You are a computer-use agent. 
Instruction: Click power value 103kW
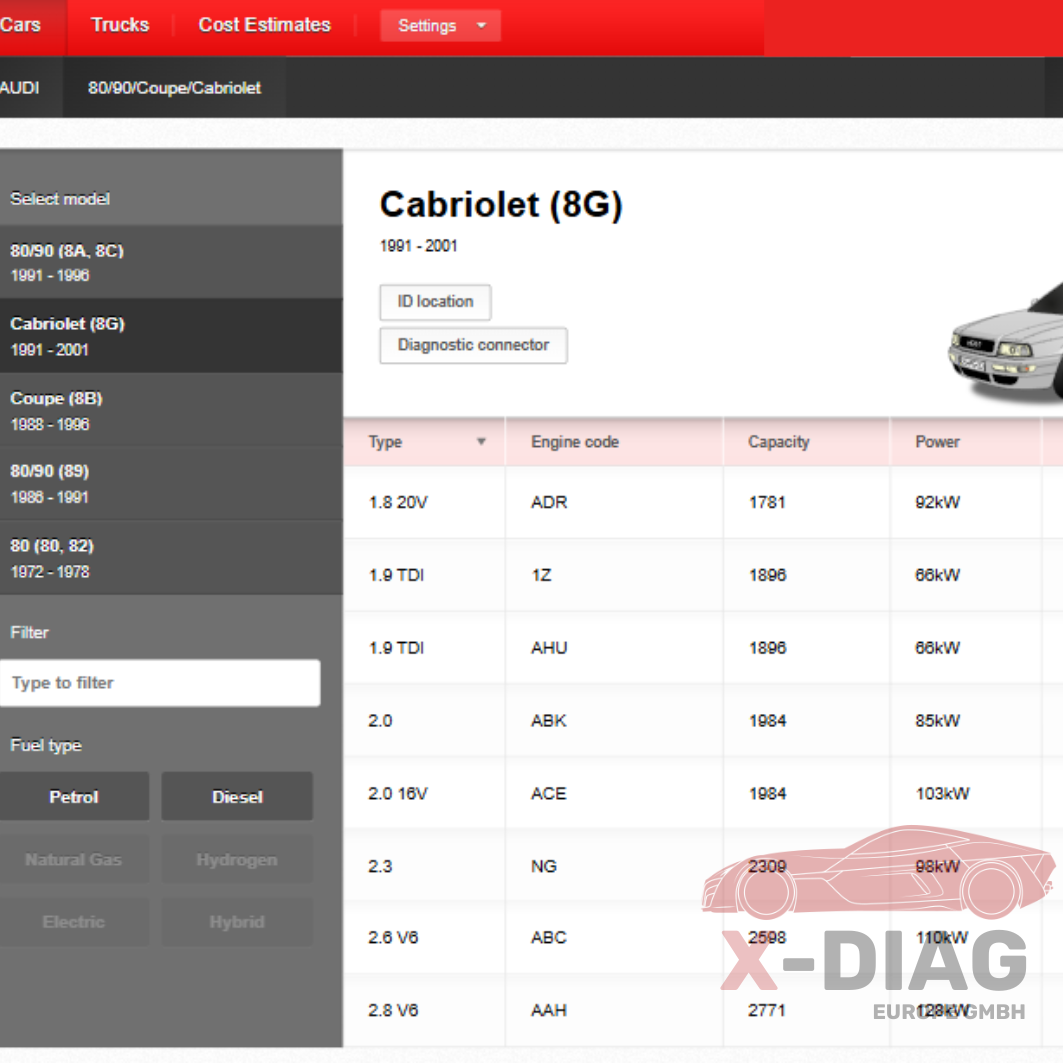[x=942, y=793]
